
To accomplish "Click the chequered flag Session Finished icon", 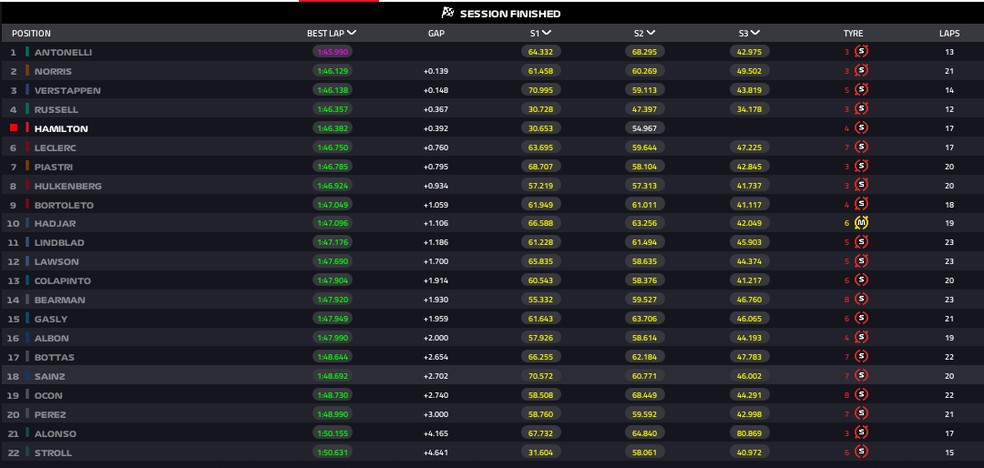I will pos(448,13).
